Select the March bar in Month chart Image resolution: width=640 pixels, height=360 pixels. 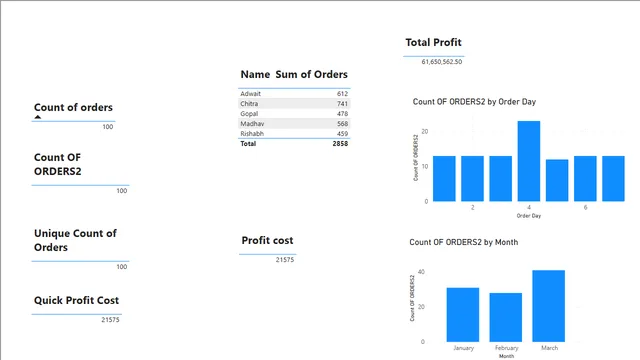coord(549,306)
